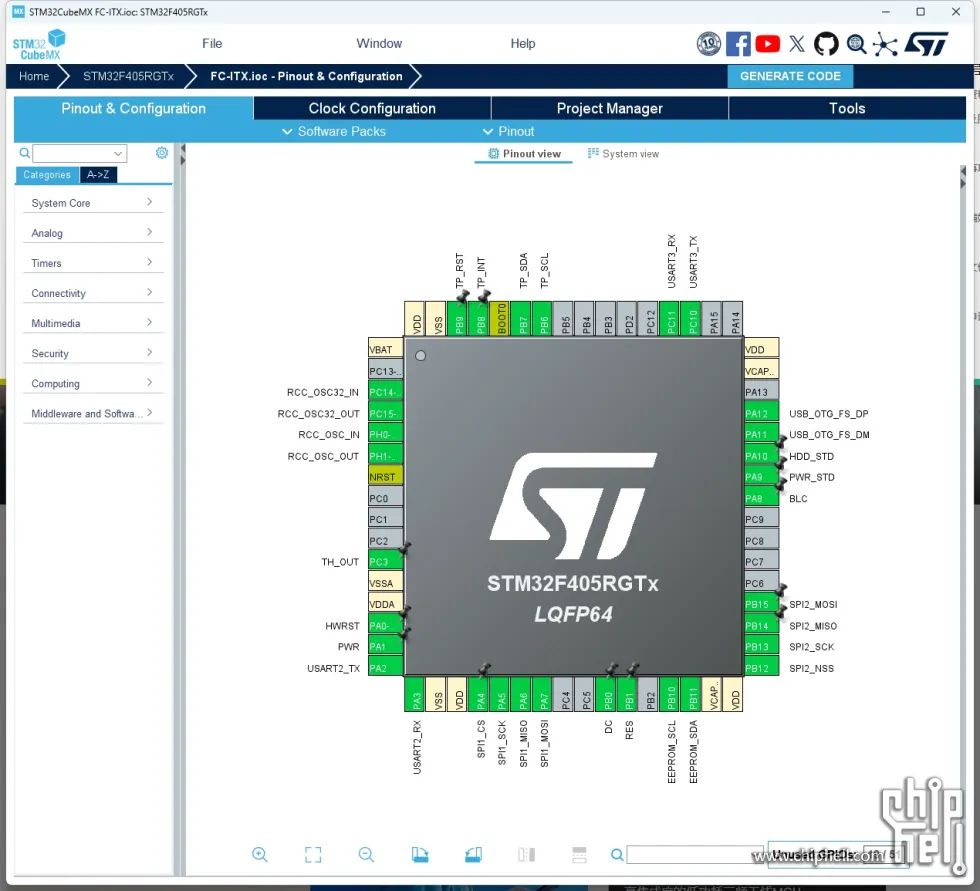Rotate the chip view clockwise
This screenshot has width=980, height=891.
[x=420, y=854]
